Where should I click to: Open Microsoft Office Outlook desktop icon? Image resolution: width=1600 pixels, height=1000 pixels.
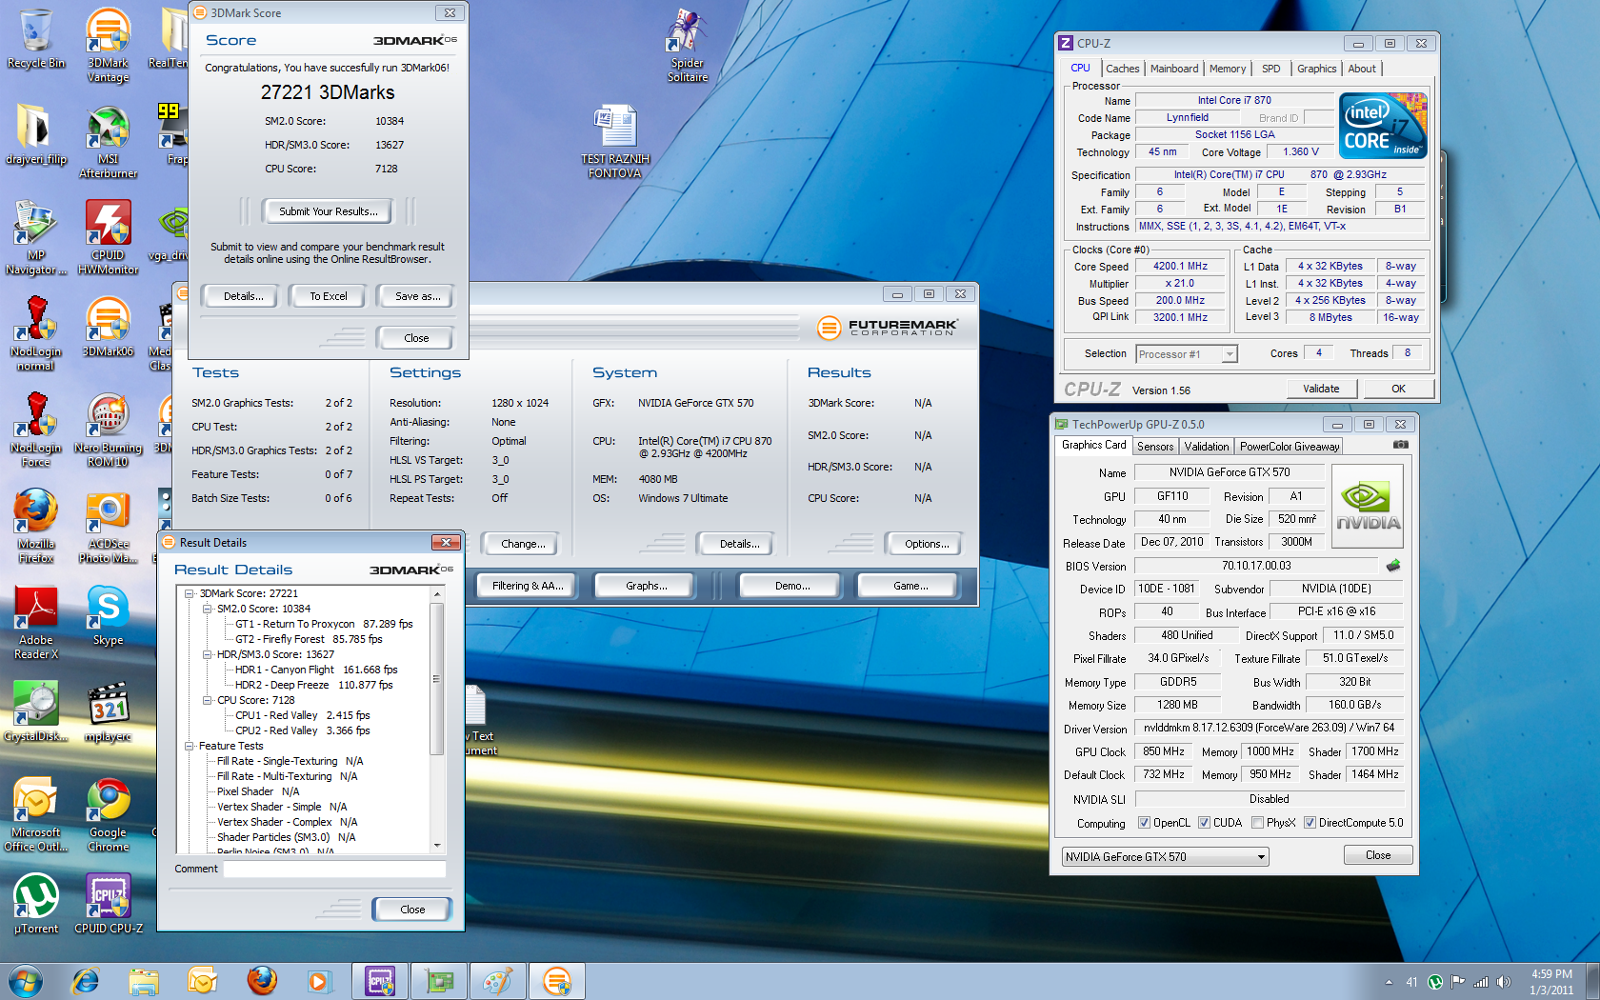click(x=36, y=813)
